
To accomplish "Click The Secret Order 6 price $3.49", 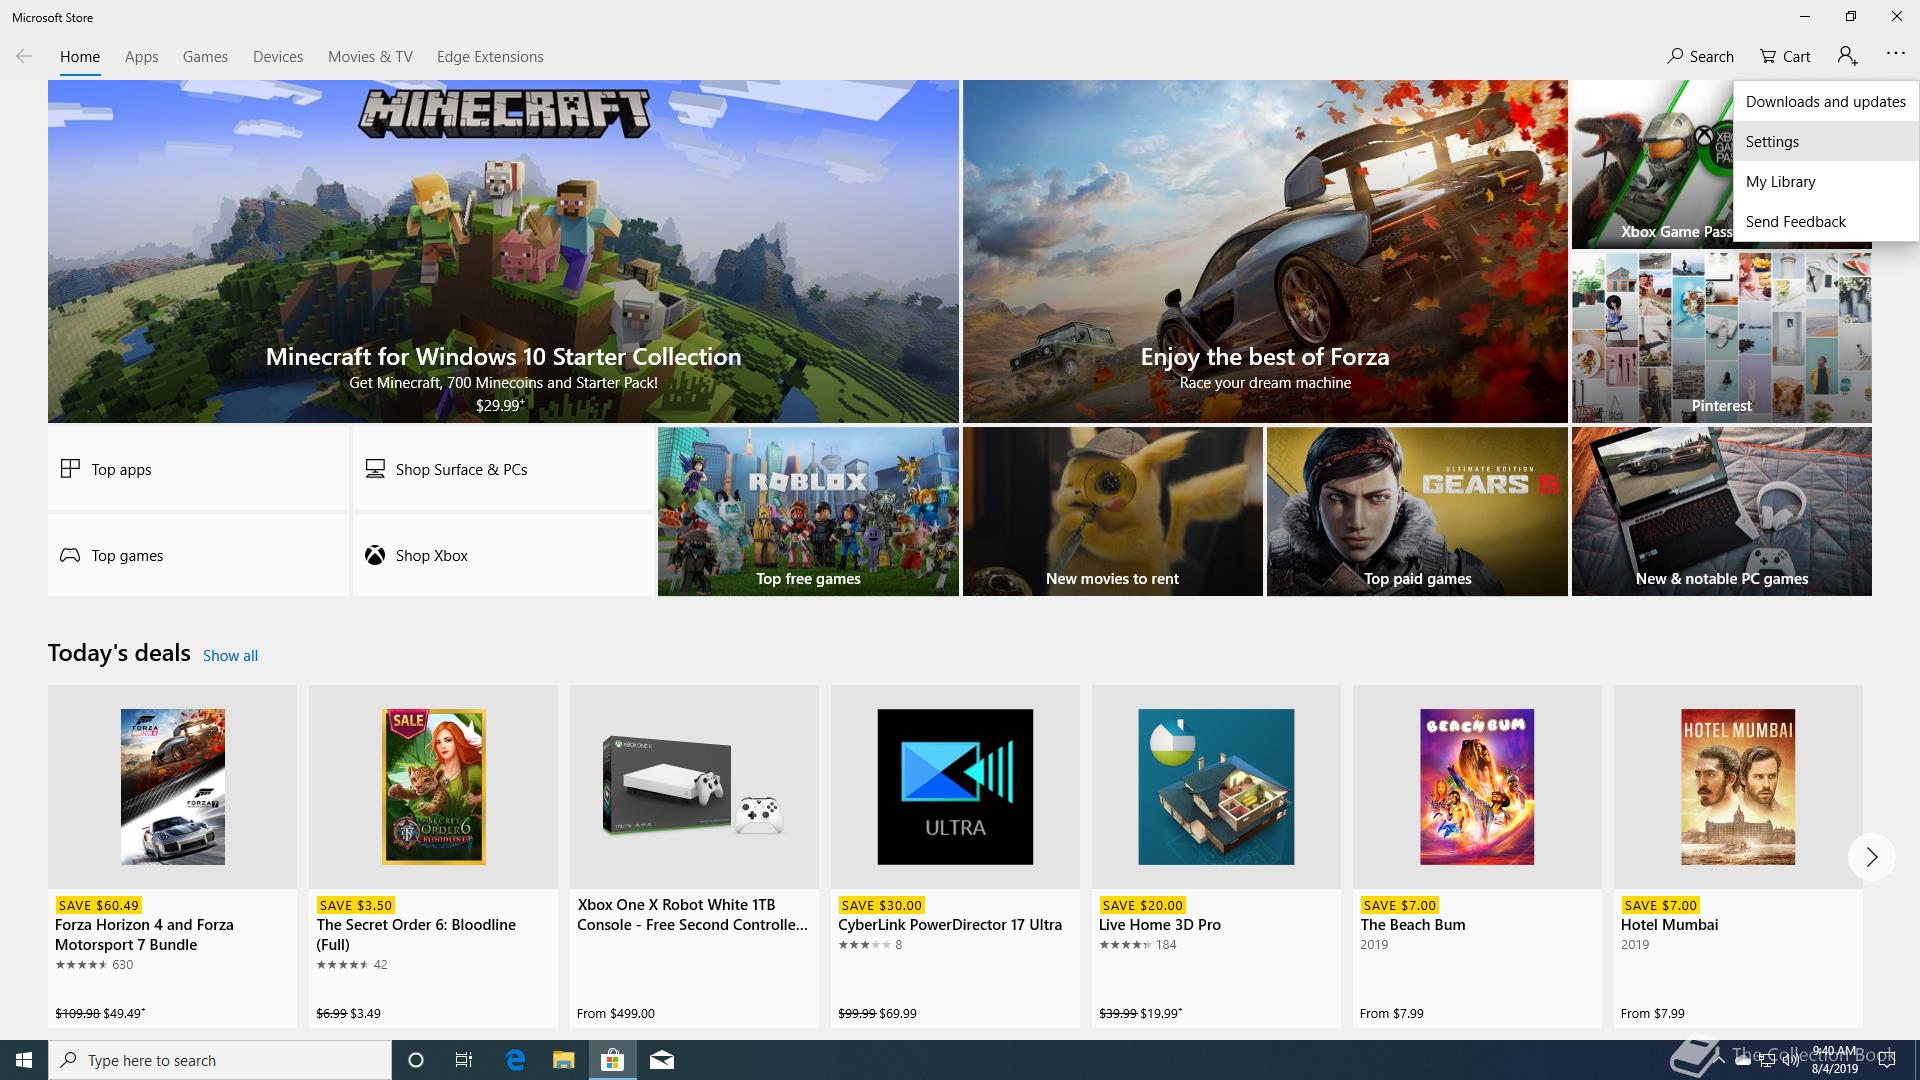I will [x=365, y=1013].
